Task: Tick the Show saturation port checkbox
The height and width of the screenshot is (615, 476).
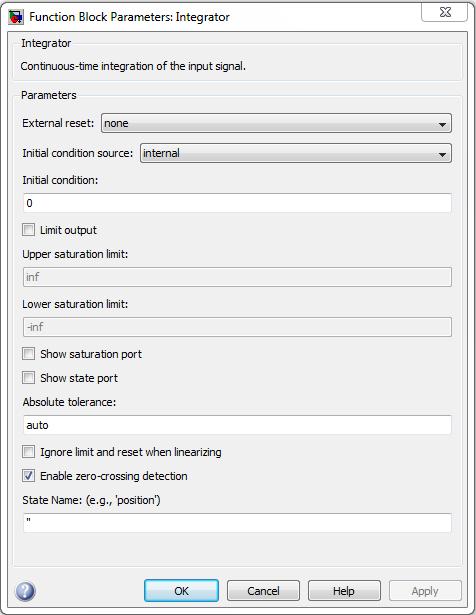Action: pos(28,354)
